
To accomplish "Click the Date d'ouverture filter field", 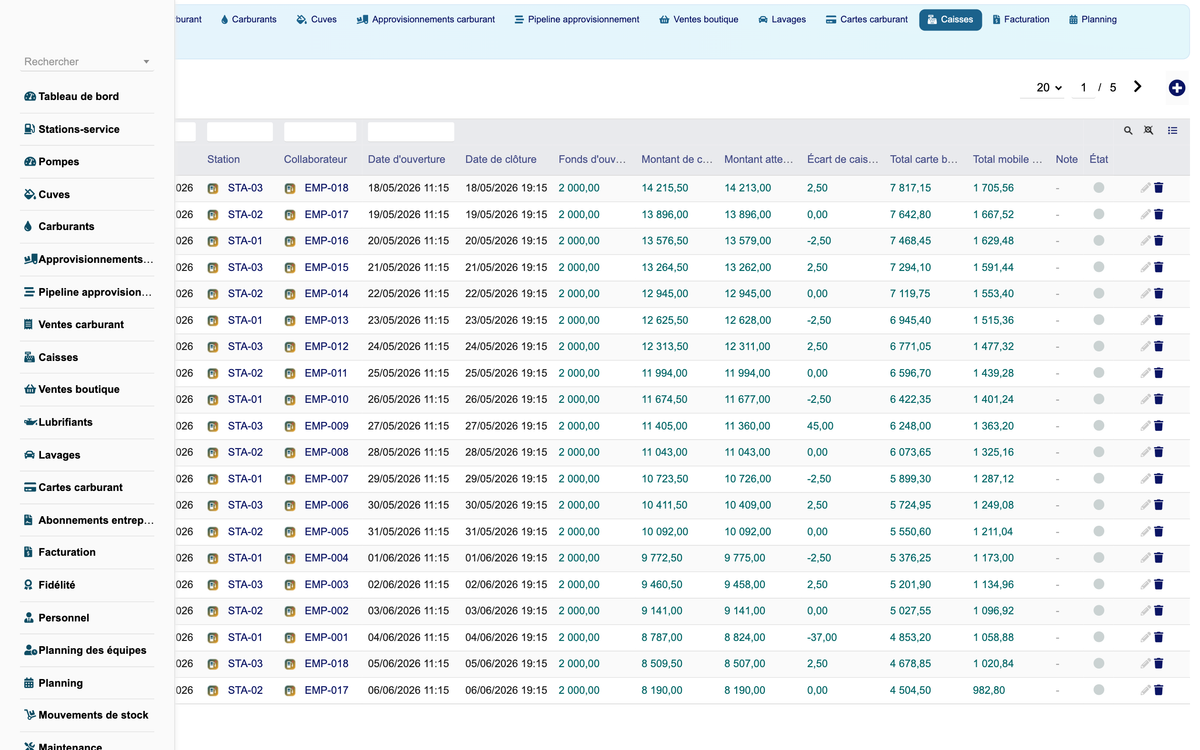I will [x=411, y=131].
